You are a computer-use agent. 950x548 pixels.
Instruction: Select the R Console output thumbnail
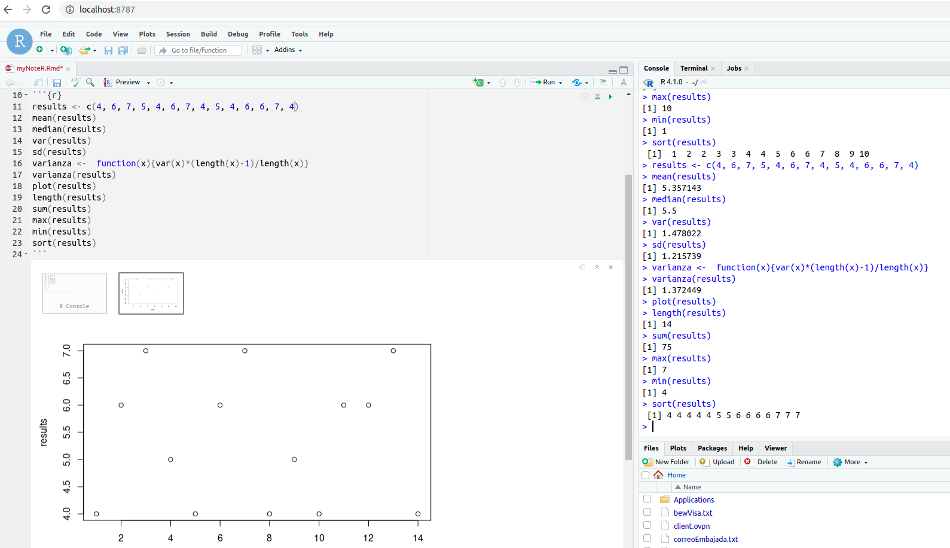coord(74,293)
